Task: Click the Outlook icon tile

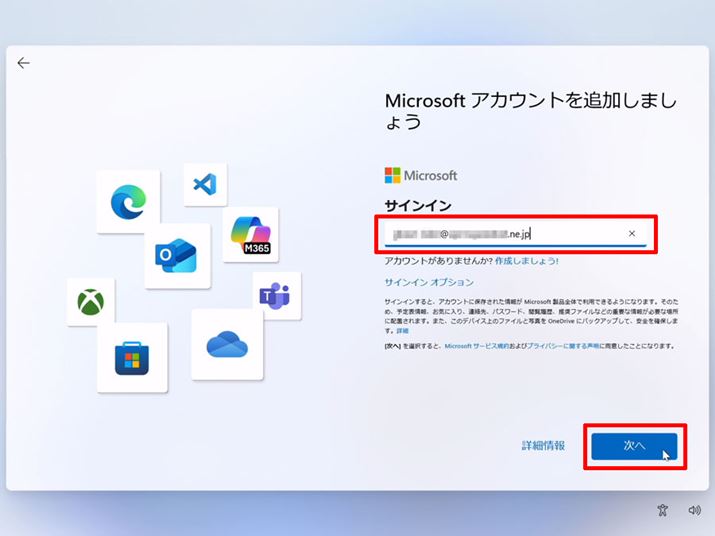Action: coord(177,255)
